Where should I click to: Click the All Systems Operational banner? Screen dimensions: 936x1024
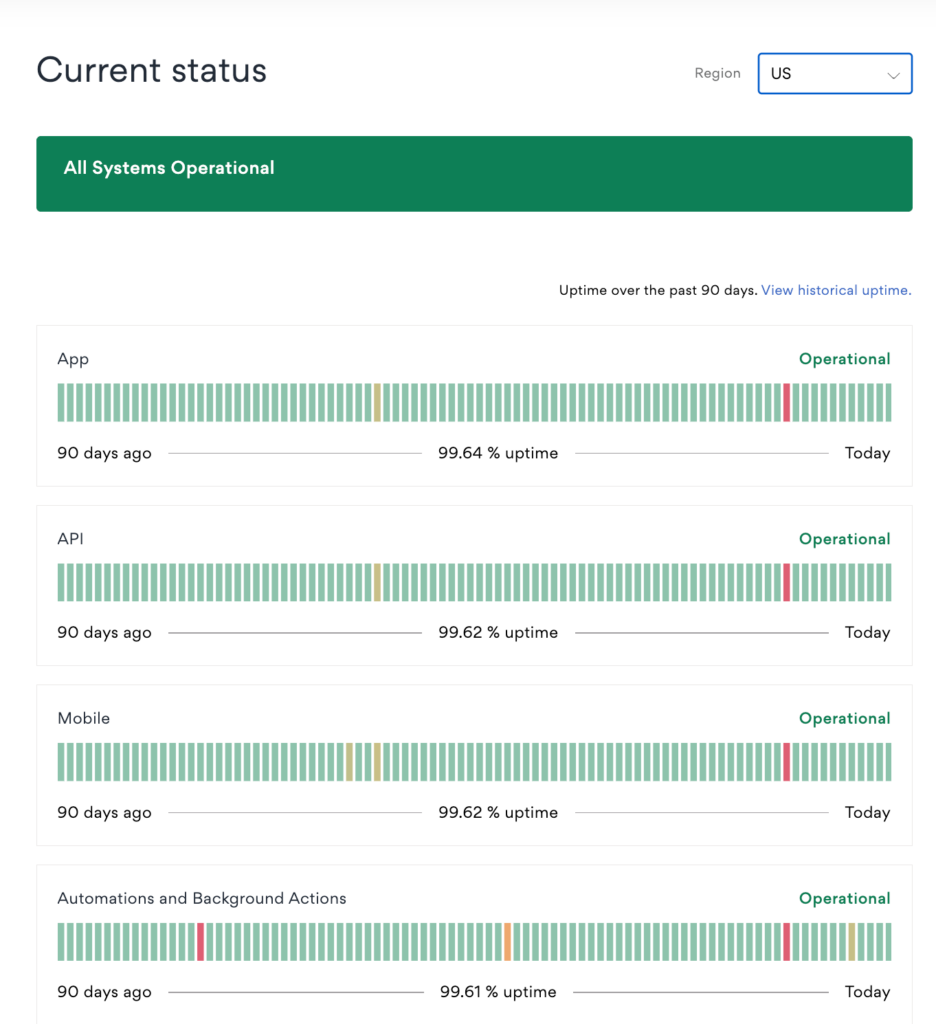click(x=474, y=173)
